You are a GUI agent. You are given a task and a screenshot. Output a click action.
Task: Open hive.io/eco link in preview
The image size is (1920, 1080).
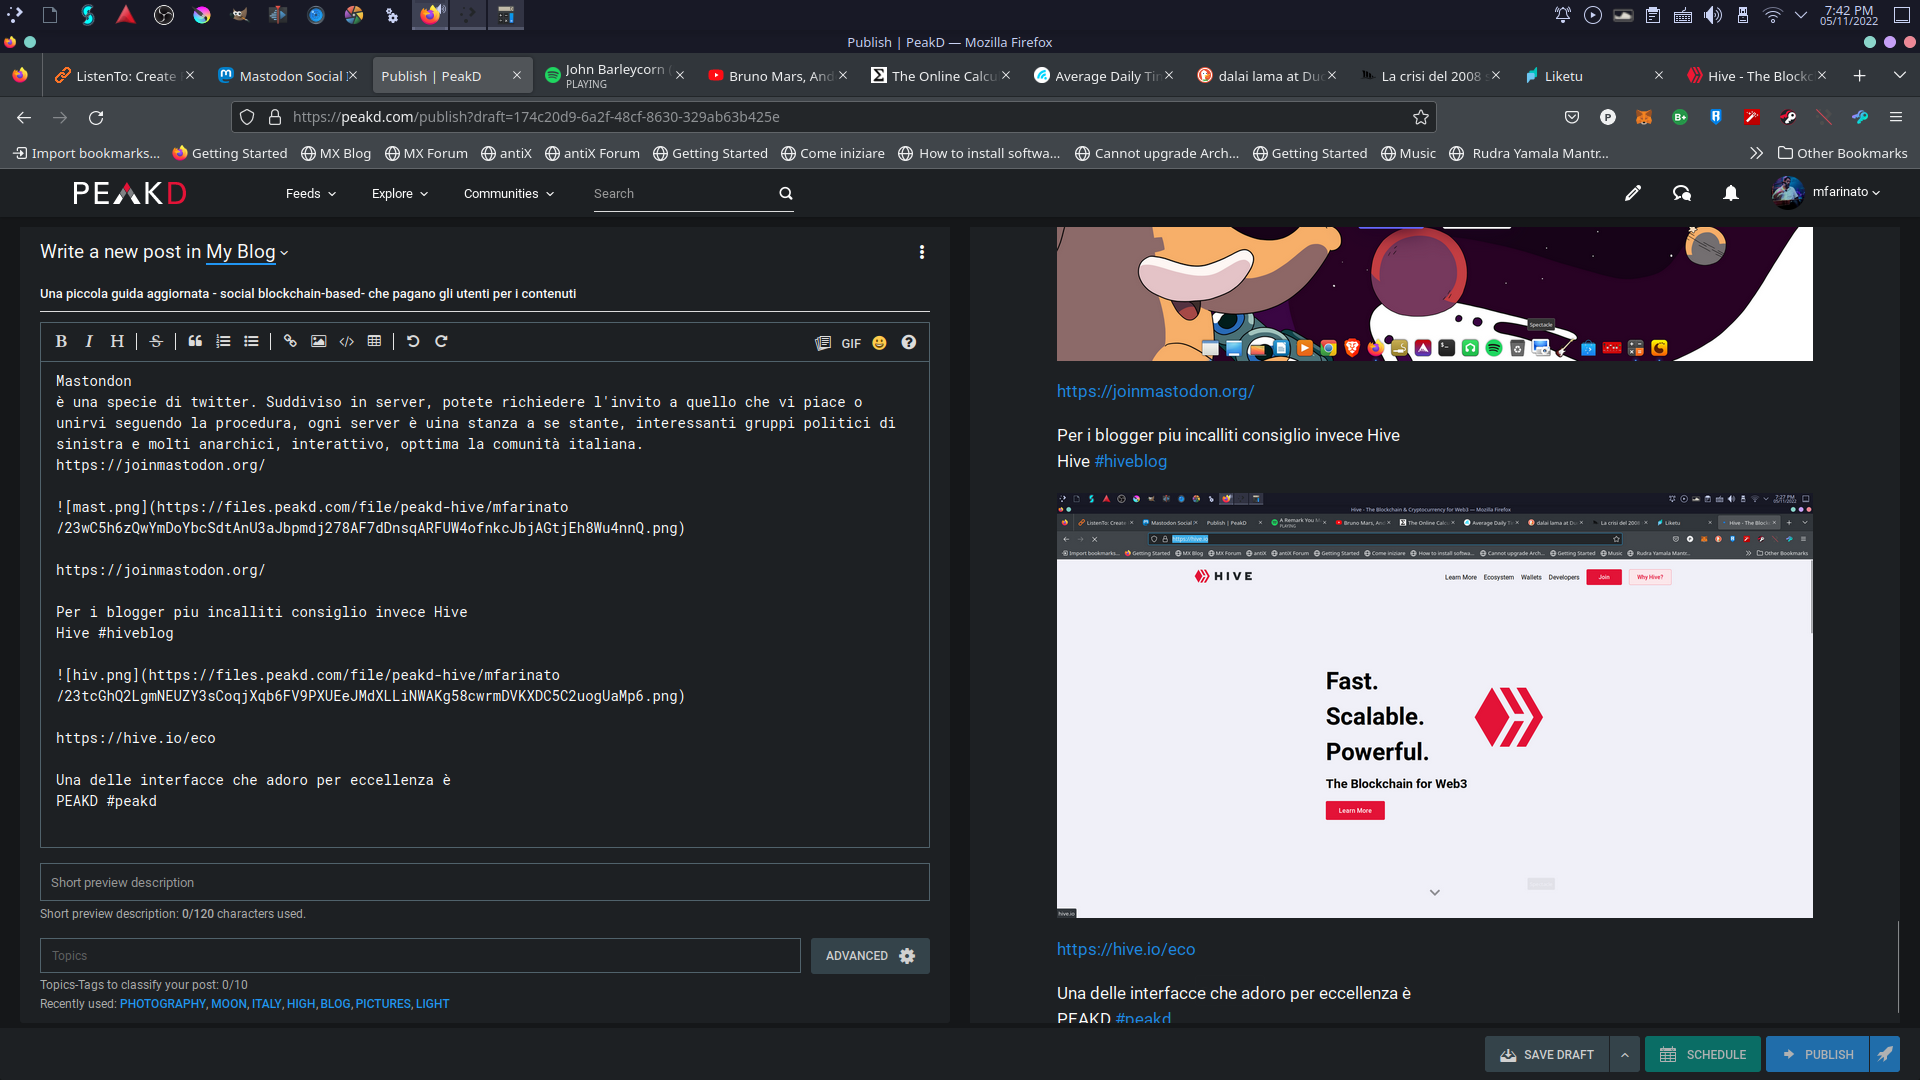[x=1126, y=949]
